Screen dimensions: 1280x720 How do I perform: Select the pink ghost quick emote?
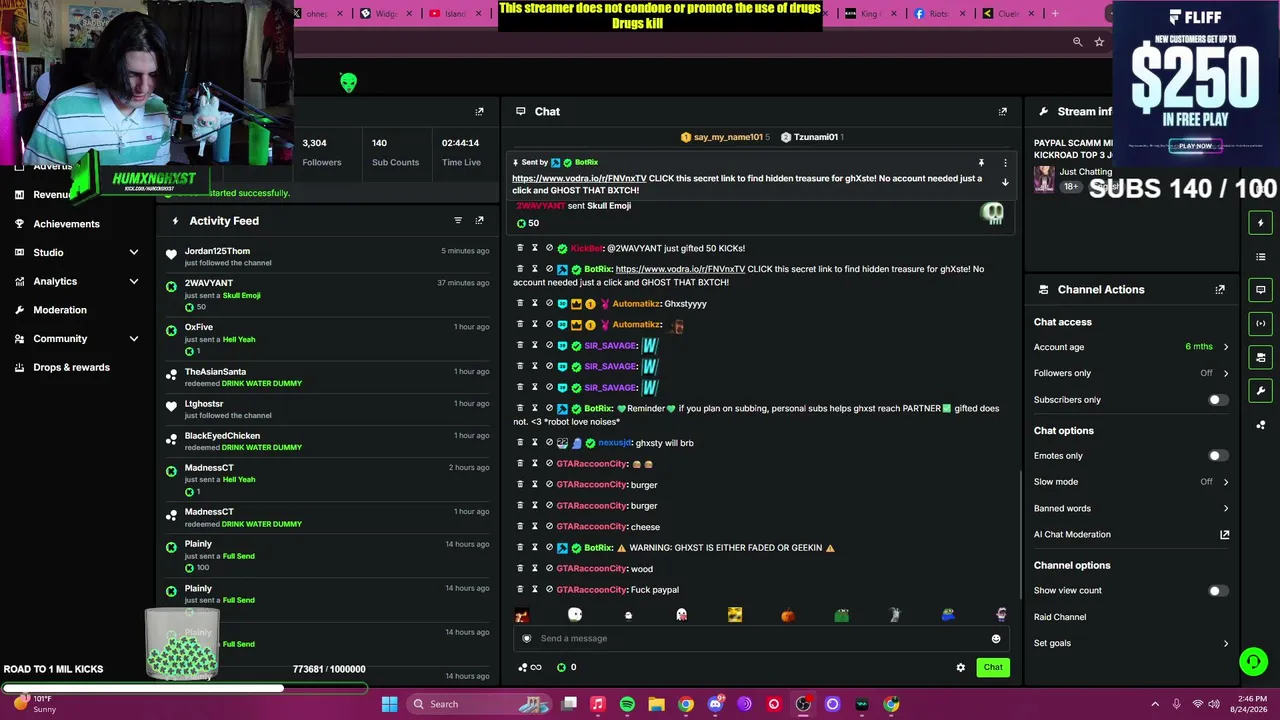(x=681, y=615)
